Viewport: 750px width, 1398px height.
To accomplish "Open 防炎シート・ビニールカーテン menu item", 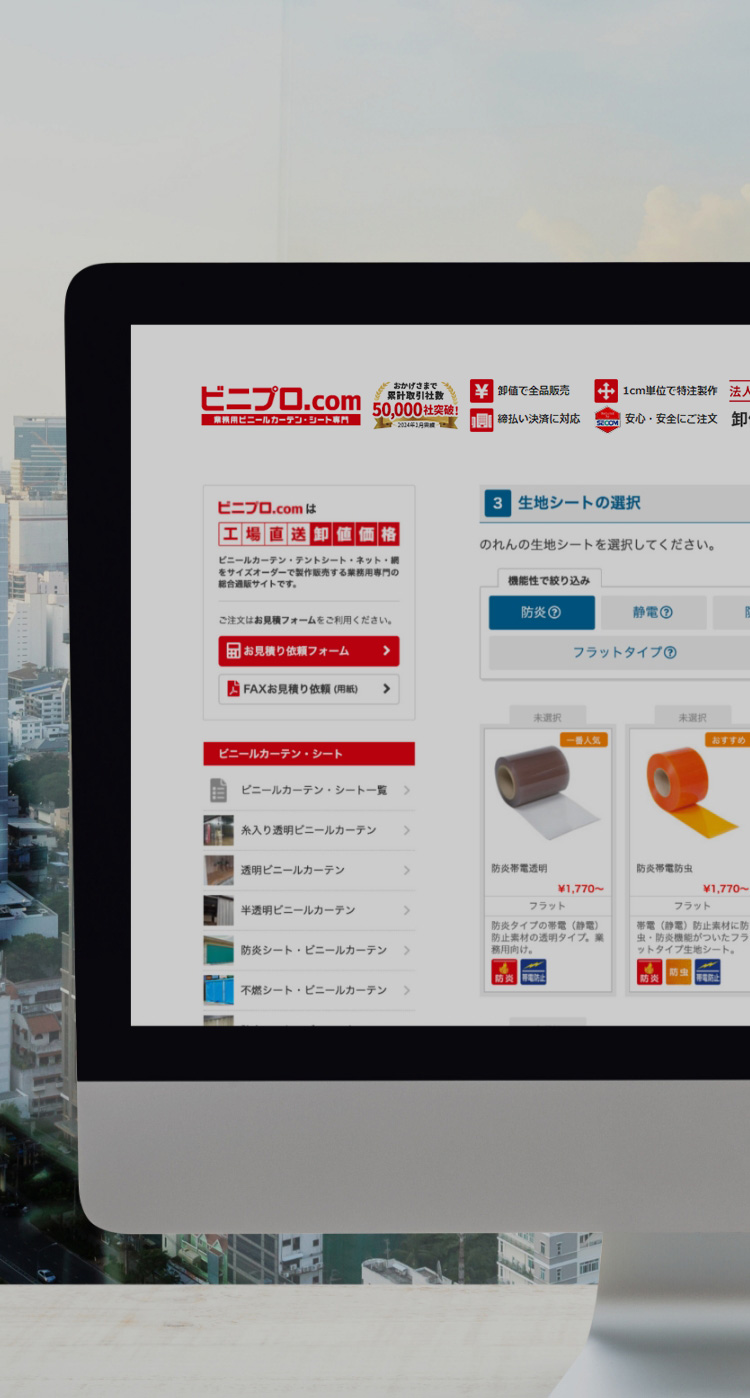I will 309,950.
